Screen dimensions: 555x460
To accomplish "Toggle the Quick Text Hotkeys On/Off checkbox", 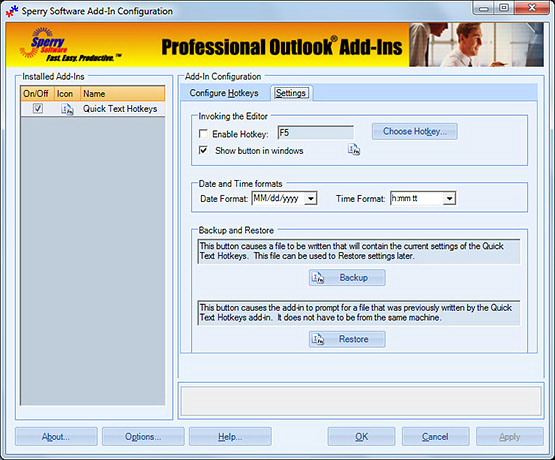I will click(x=38, y=108).
